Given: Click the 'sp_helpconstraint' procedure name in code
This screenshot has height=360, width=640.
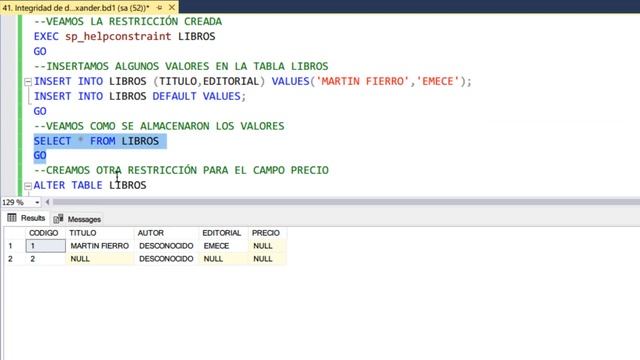Looking at the screenshot, I should (118, 36).
